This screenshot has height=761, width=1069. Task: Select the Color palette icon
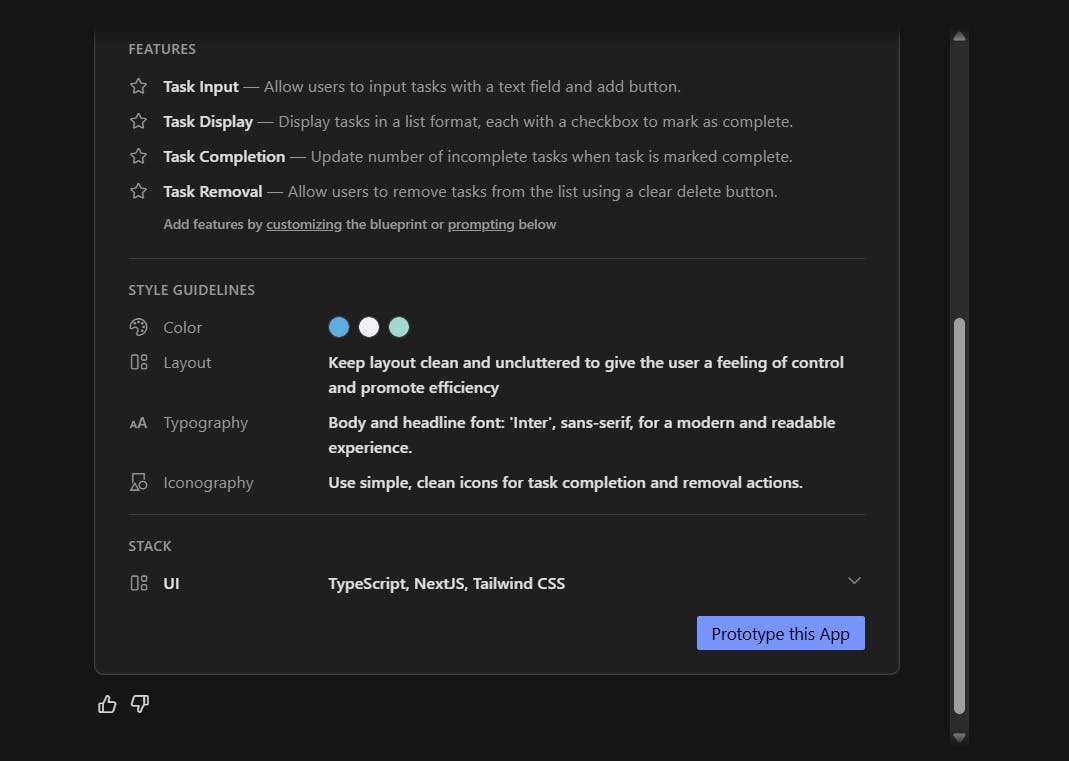[138, 327]
